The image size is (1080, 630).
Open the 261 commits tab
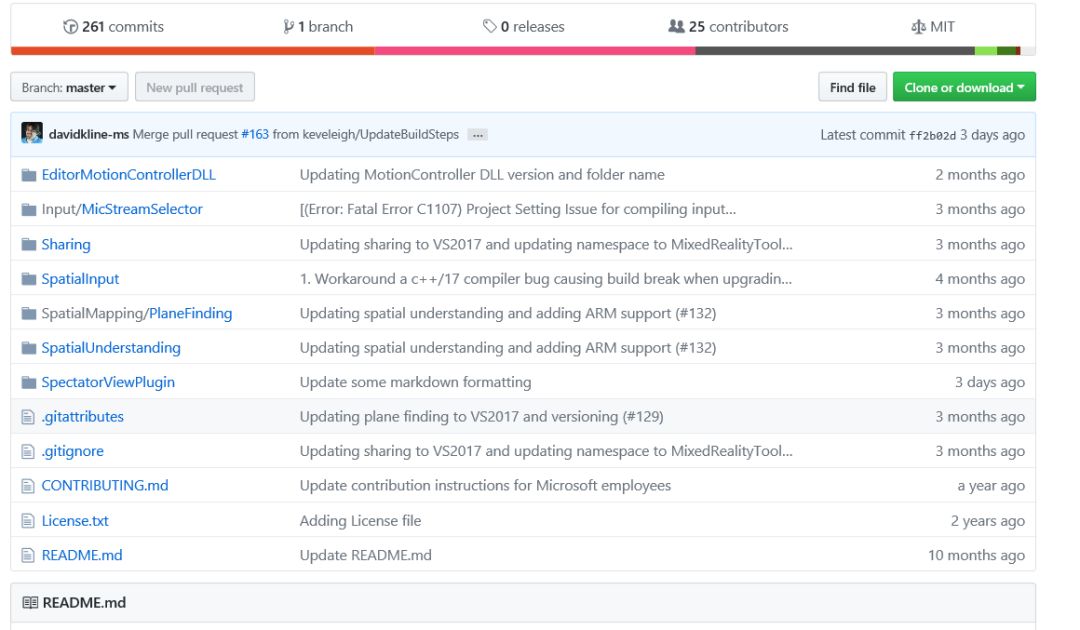point(122,27)
